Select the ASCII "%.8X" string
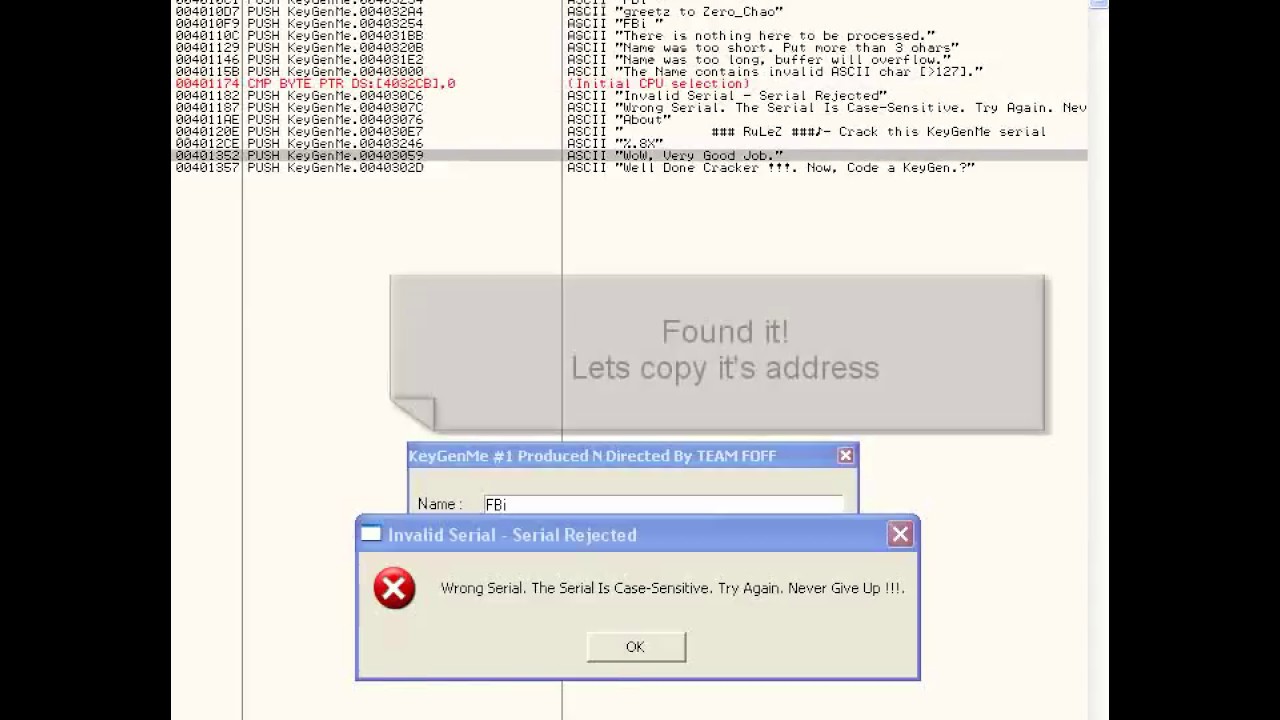This screenshot has height=720, width=1280. (615, 144)
